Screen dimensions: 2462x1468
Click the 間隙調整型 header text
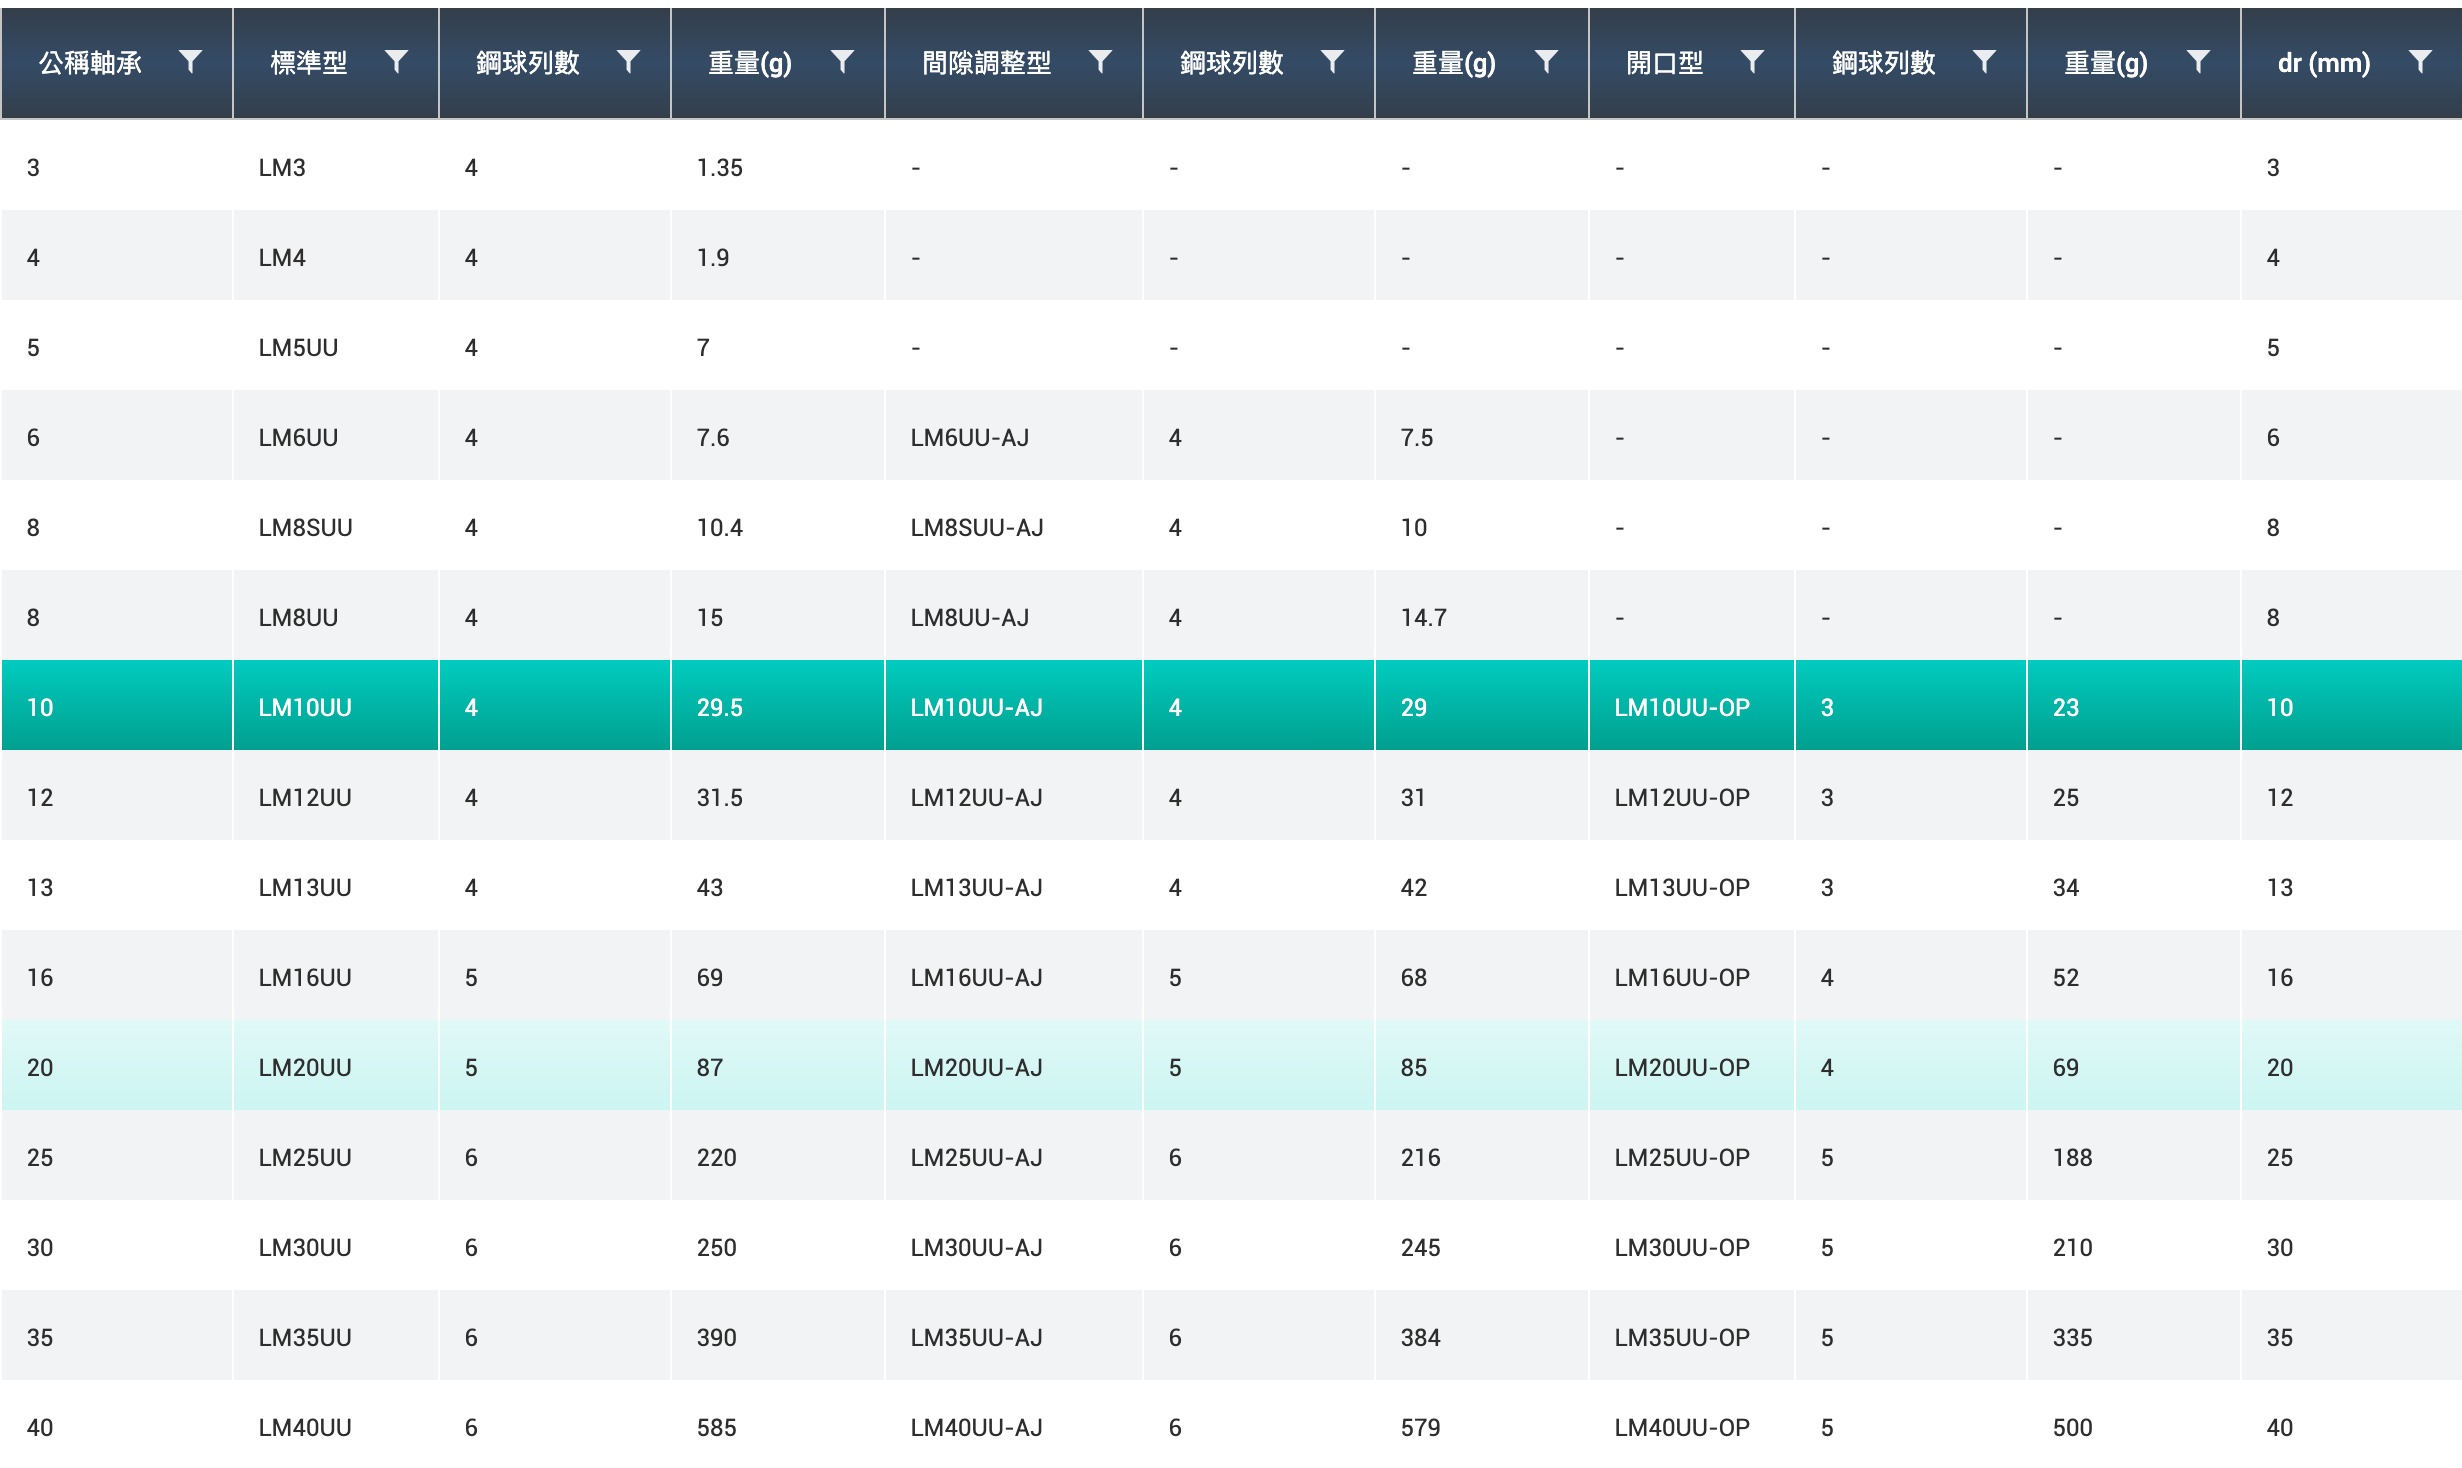[x=986, y=63]
